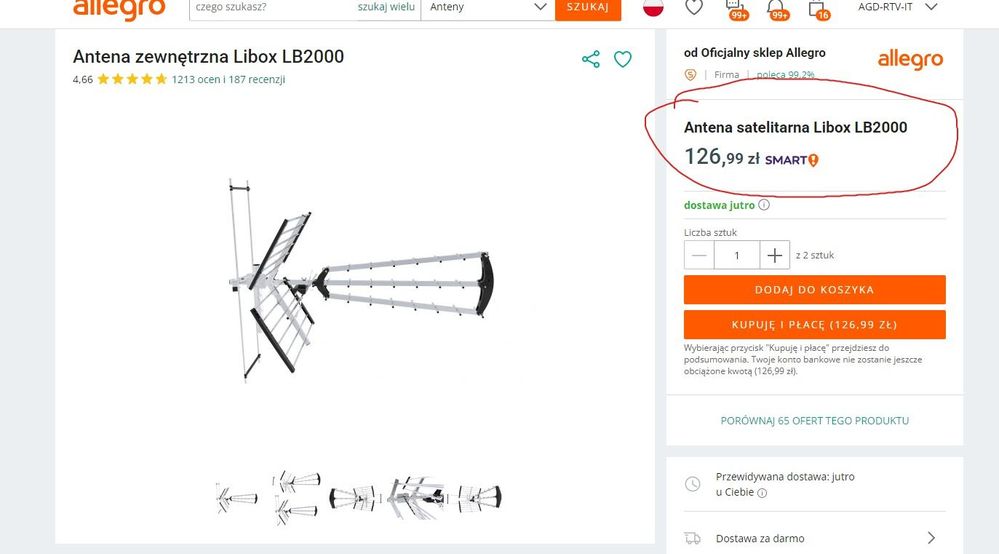999x554 pixels.
Task: Click the share icon near product title
Action: click(x=591, y=59)
